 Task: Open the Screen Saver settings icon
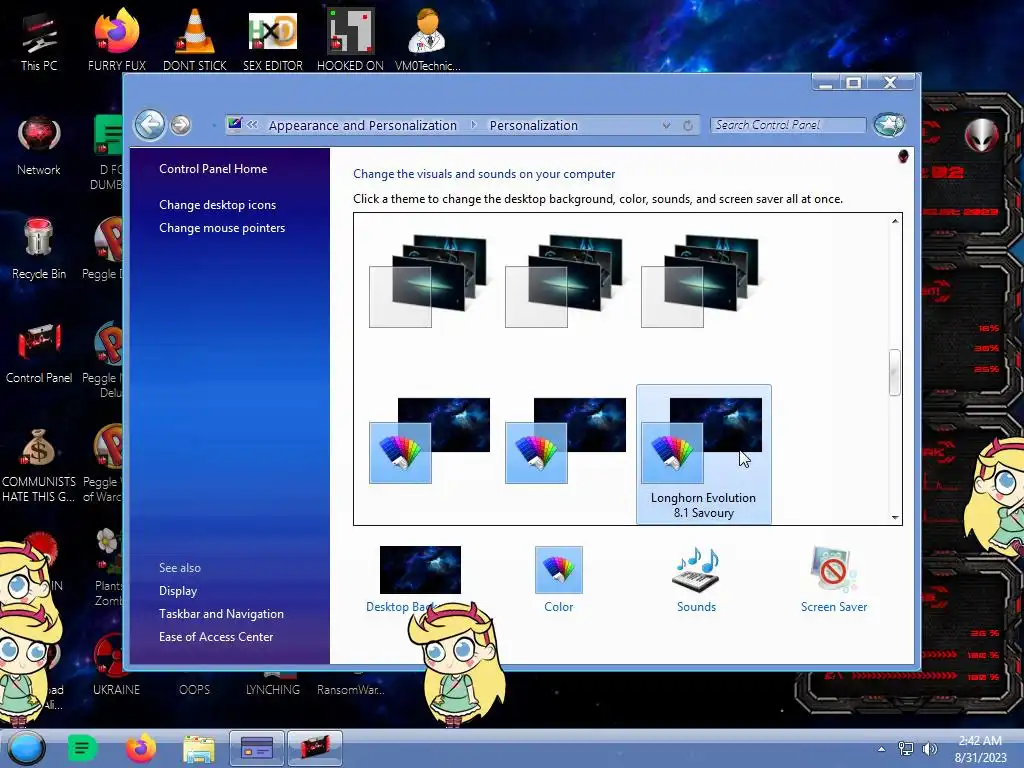pos(833,569)
